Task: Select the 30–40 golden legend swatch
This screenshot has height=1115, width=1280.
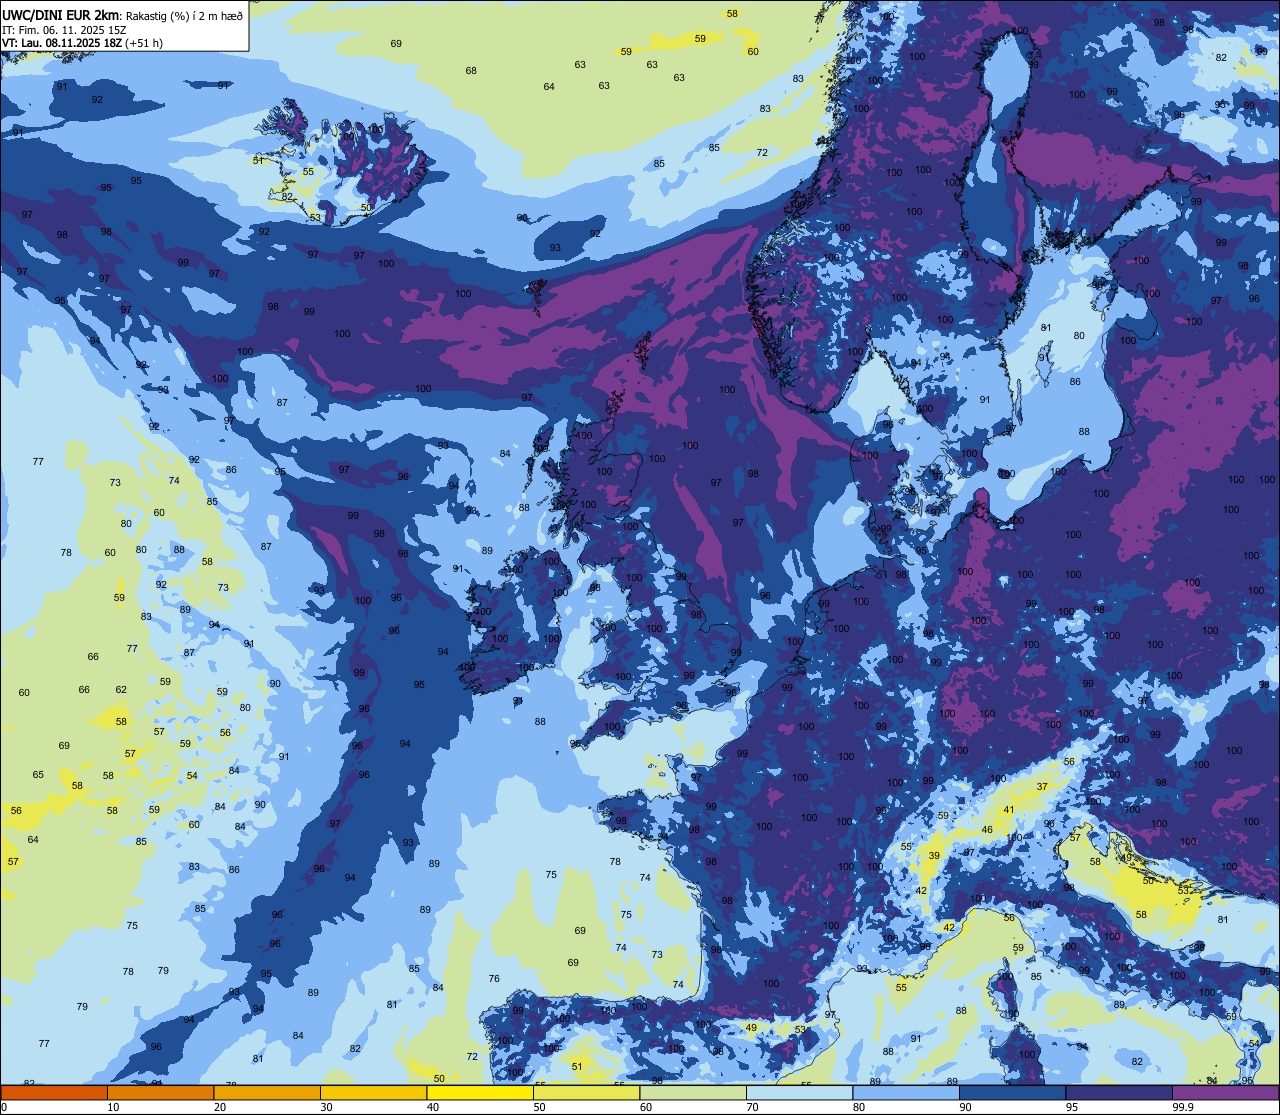Action: coord(373,1092)
